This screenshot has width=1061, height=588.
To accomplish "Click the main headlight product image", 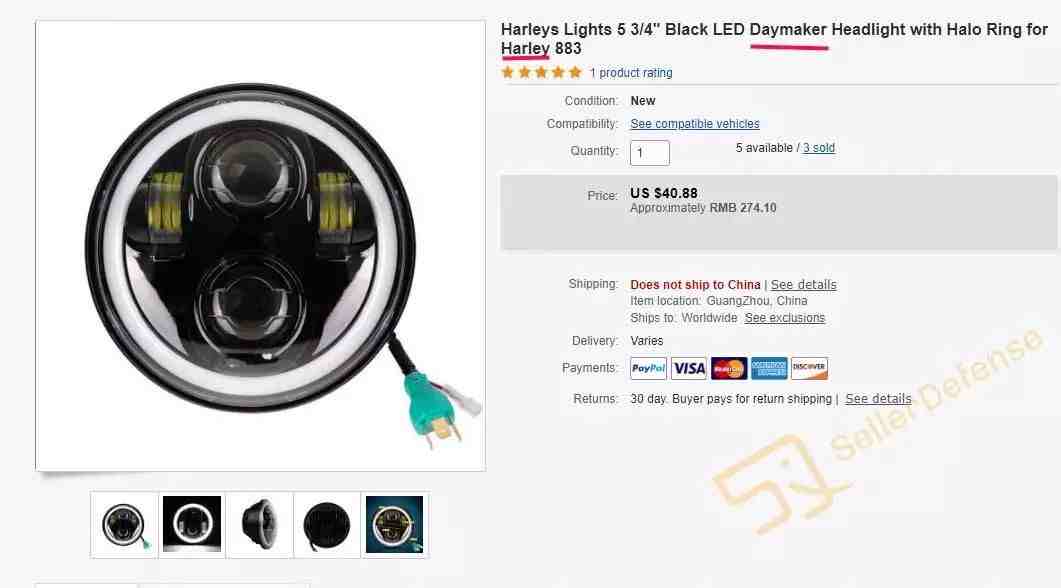I will (x=261, y=246).
